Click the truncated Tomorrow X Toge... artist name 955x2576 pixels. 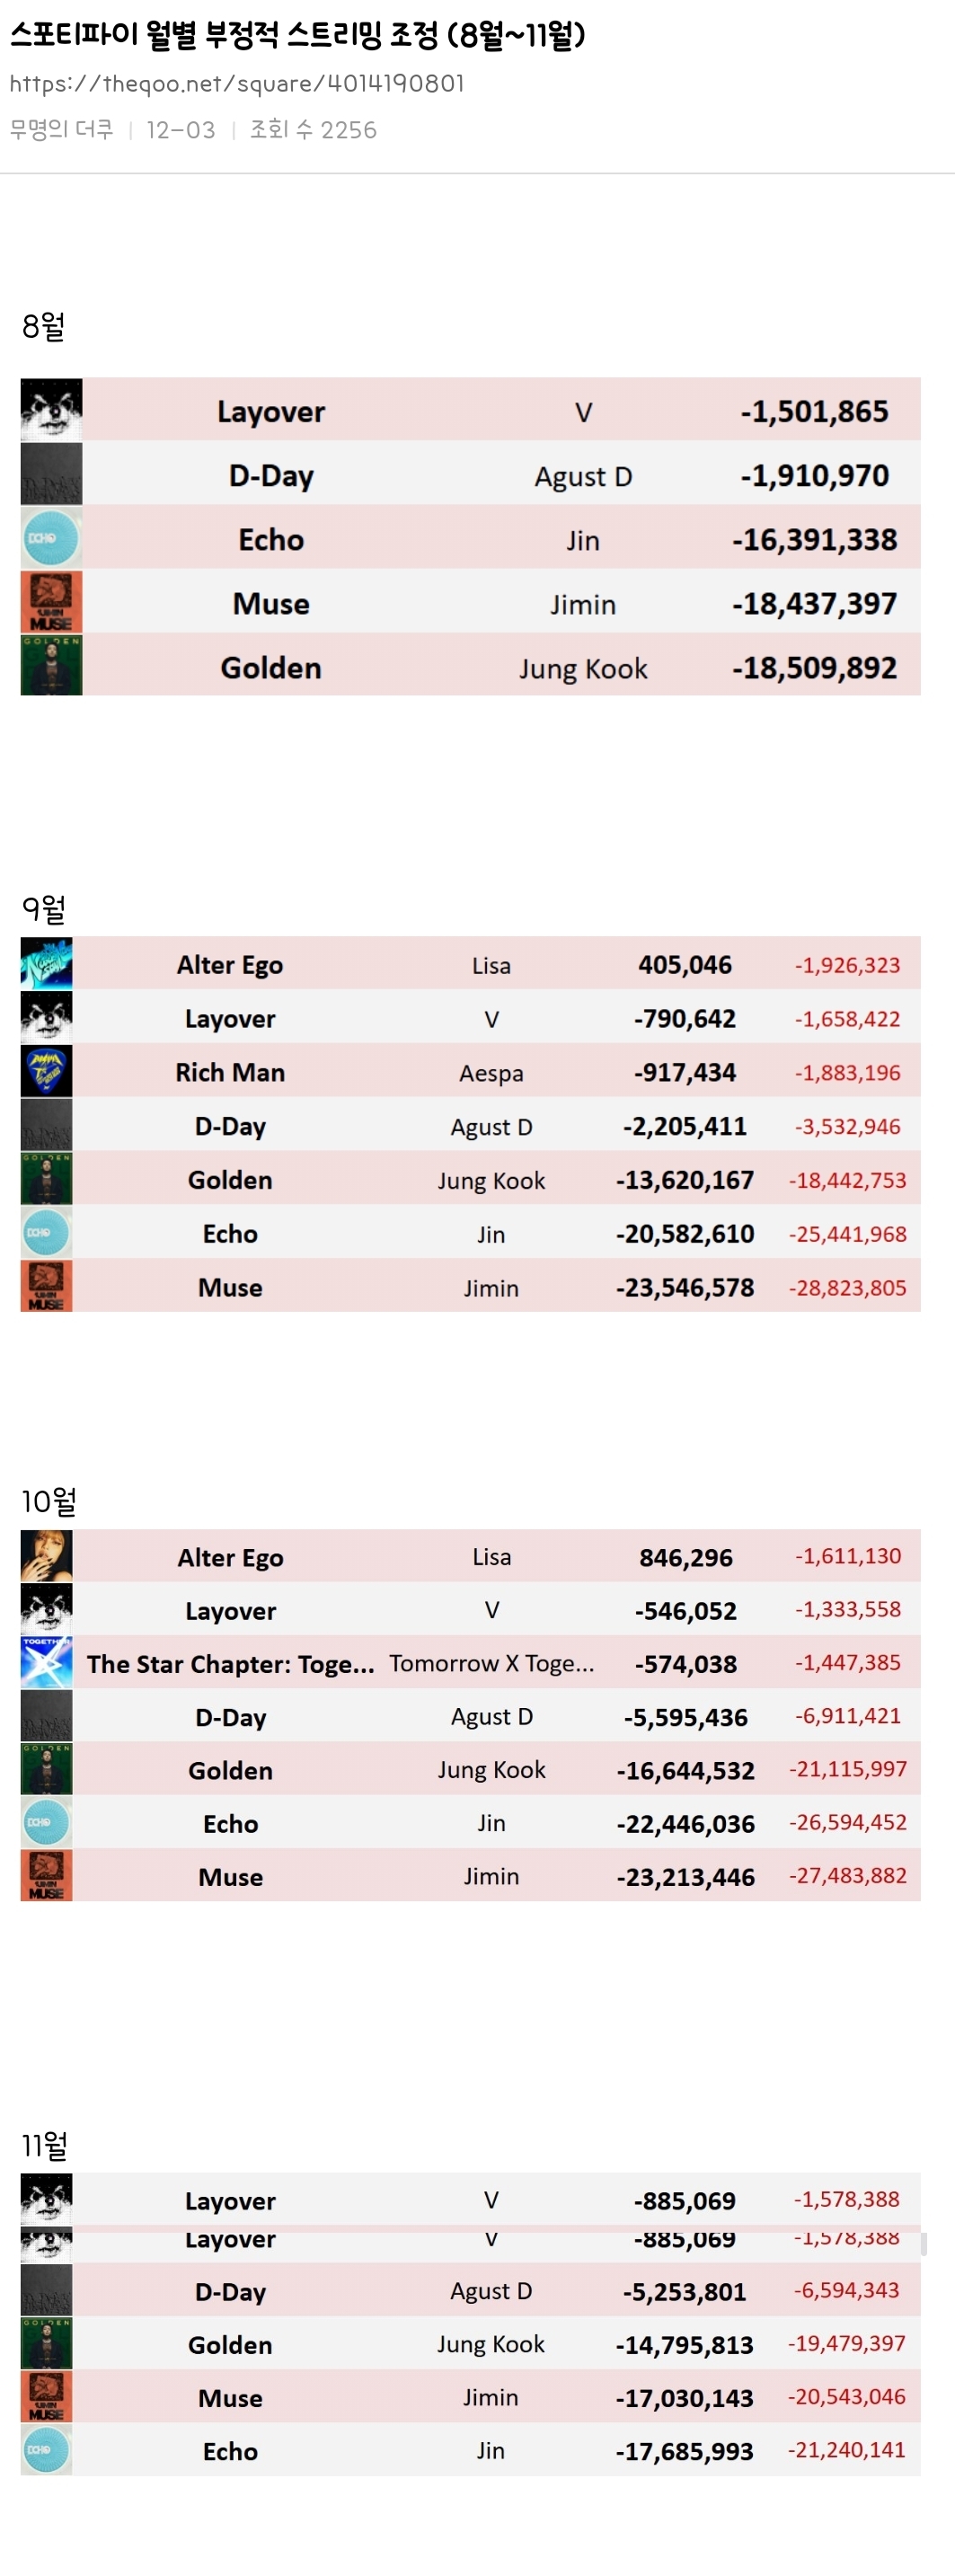[491, 1663]
